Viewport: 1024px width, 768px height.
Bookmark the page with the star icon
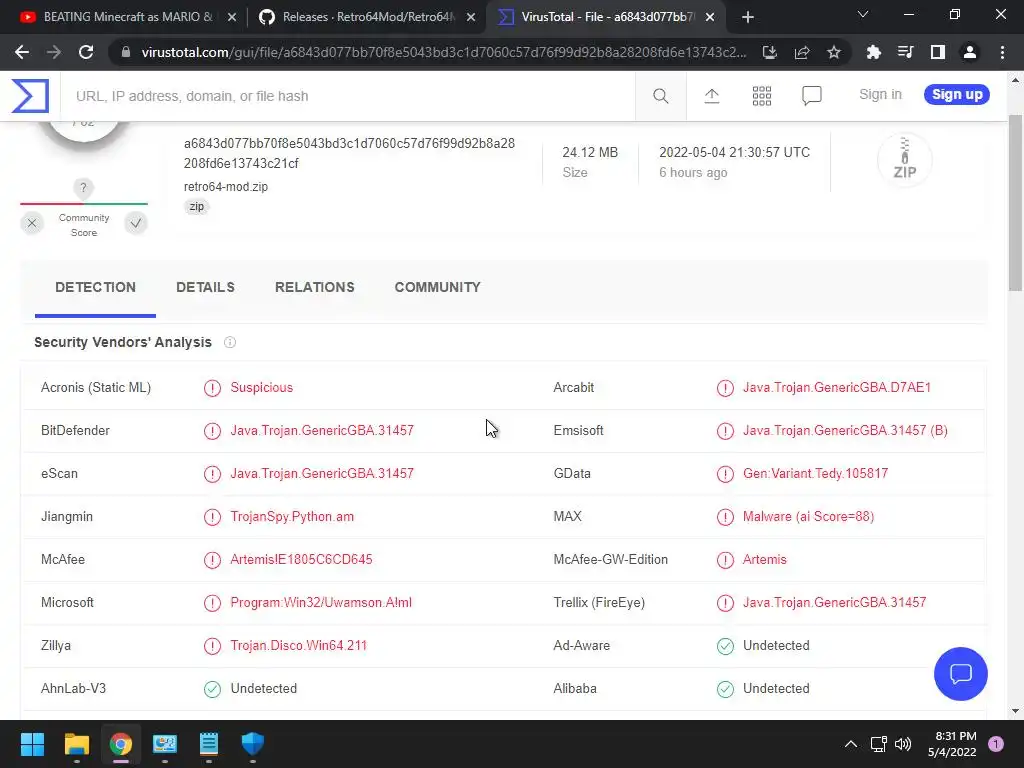click(834, 52)
